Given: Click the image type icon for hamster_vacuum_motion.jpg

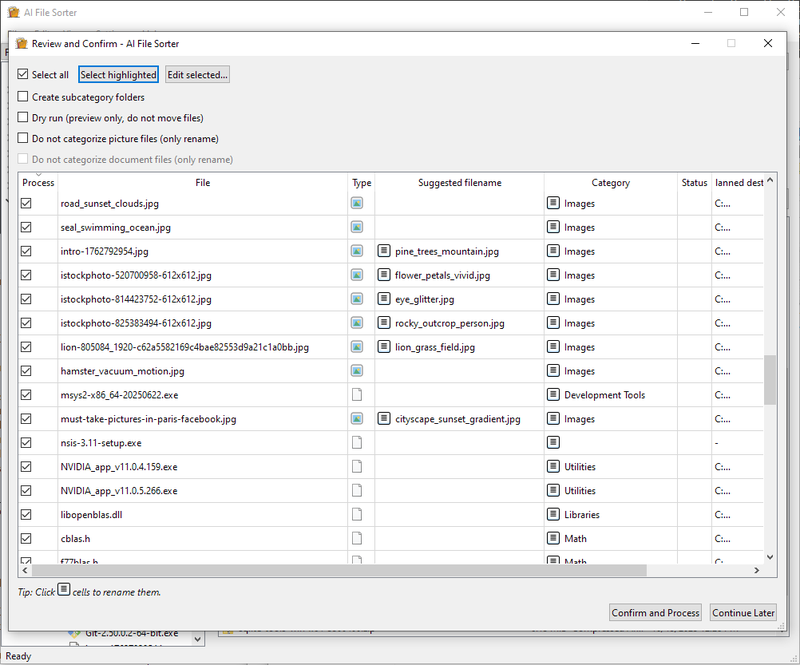Looking at the screenshot, I should pyautogui.click(x=357, y=371).
